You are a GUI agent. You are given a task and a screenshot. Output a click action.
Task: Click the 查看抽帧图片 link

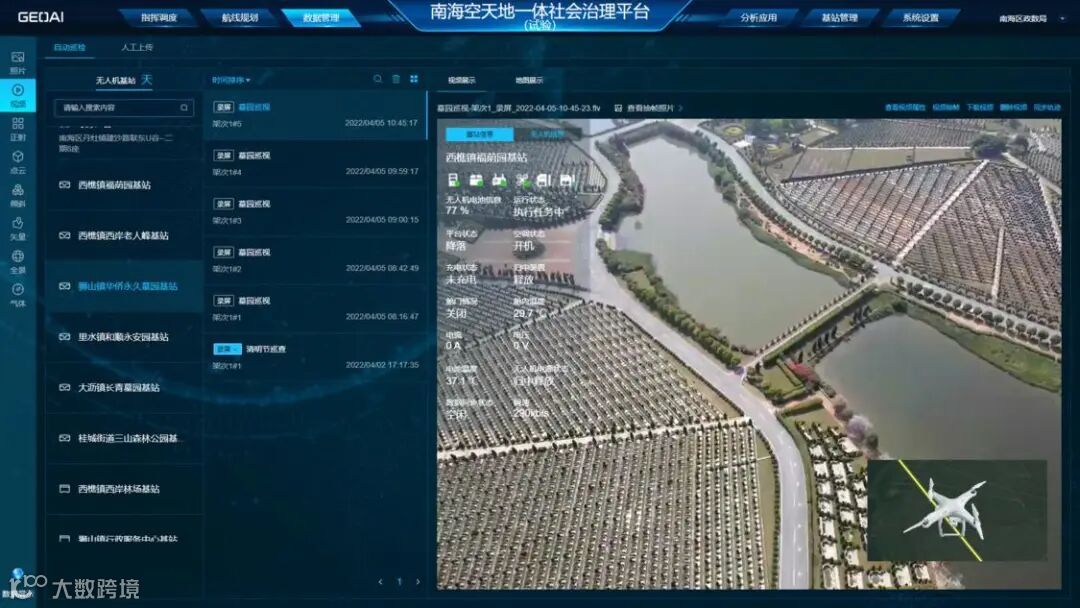coord(650,108)
